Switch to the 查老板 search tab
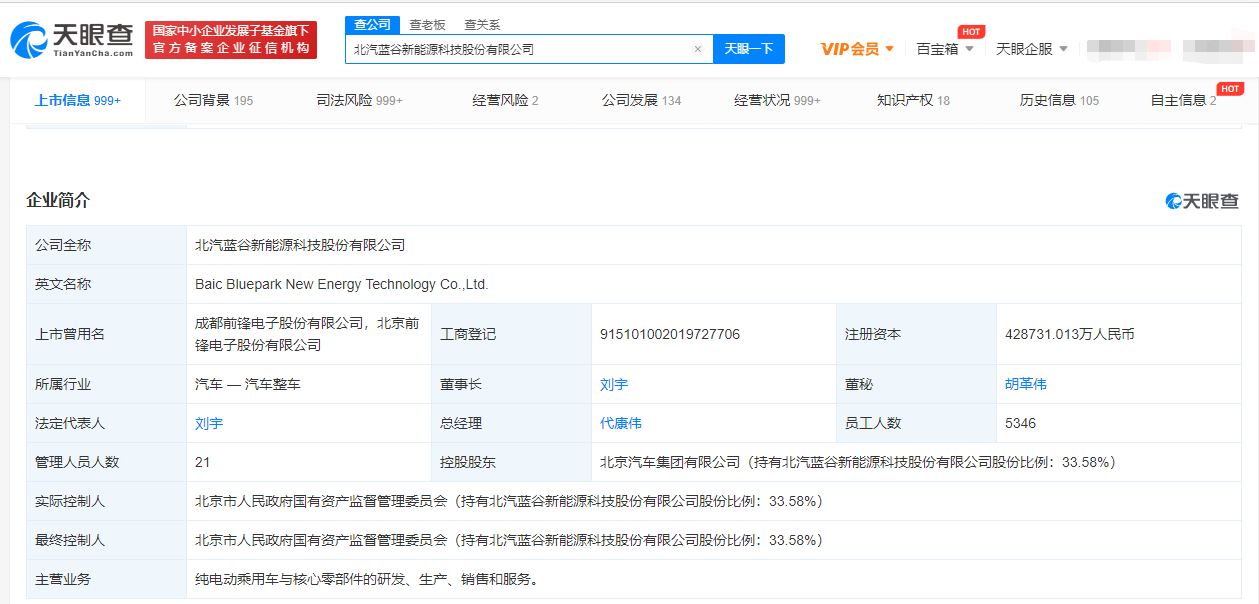 427,25
